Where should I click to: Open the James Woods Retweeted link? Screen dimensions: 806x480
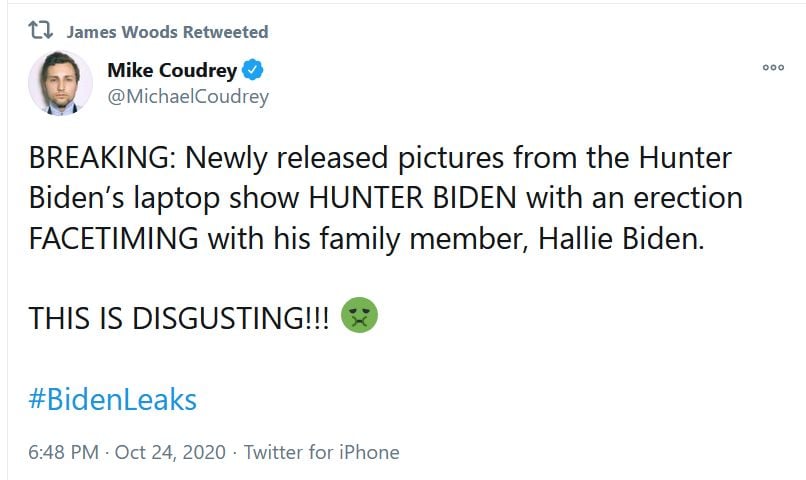click(x=167, y=32)
